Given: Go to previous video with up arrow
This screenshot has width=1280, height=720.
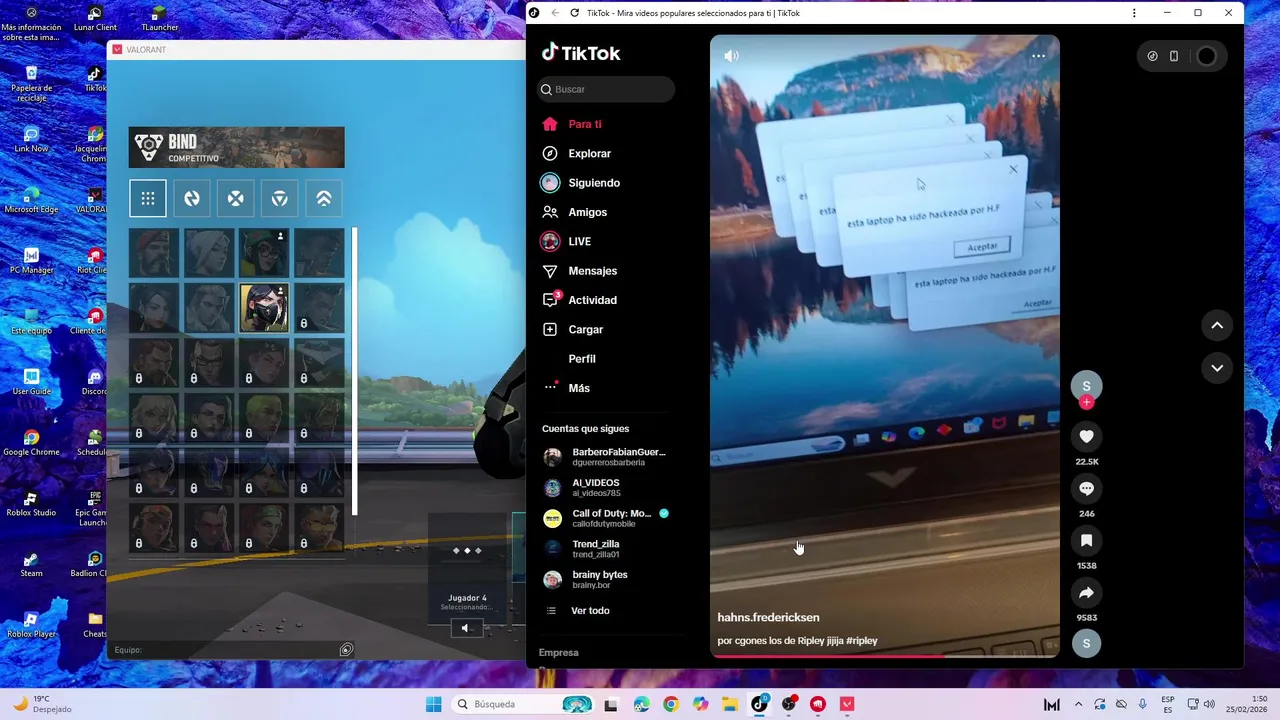Looking at the screenshot, I should pos(1217,325).
